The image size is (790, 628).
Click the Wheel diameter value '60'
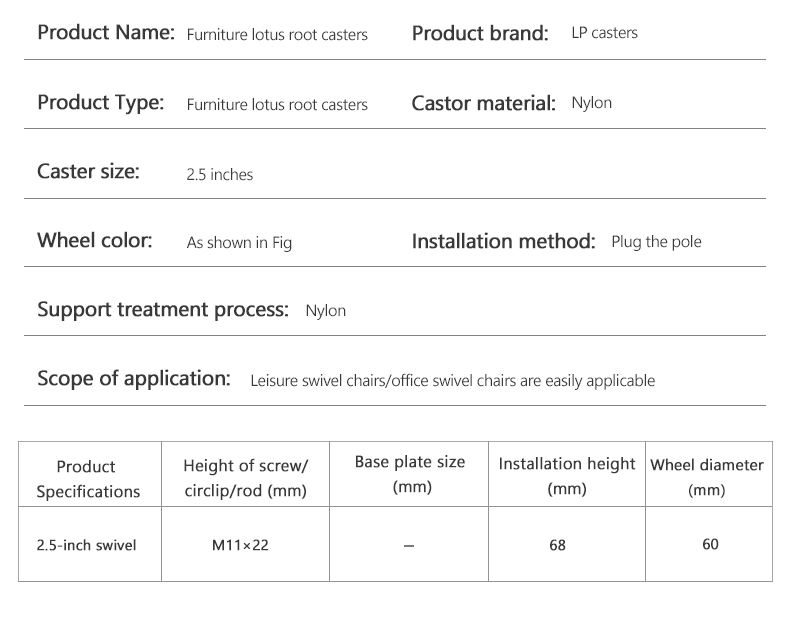[x=710, y=544]
